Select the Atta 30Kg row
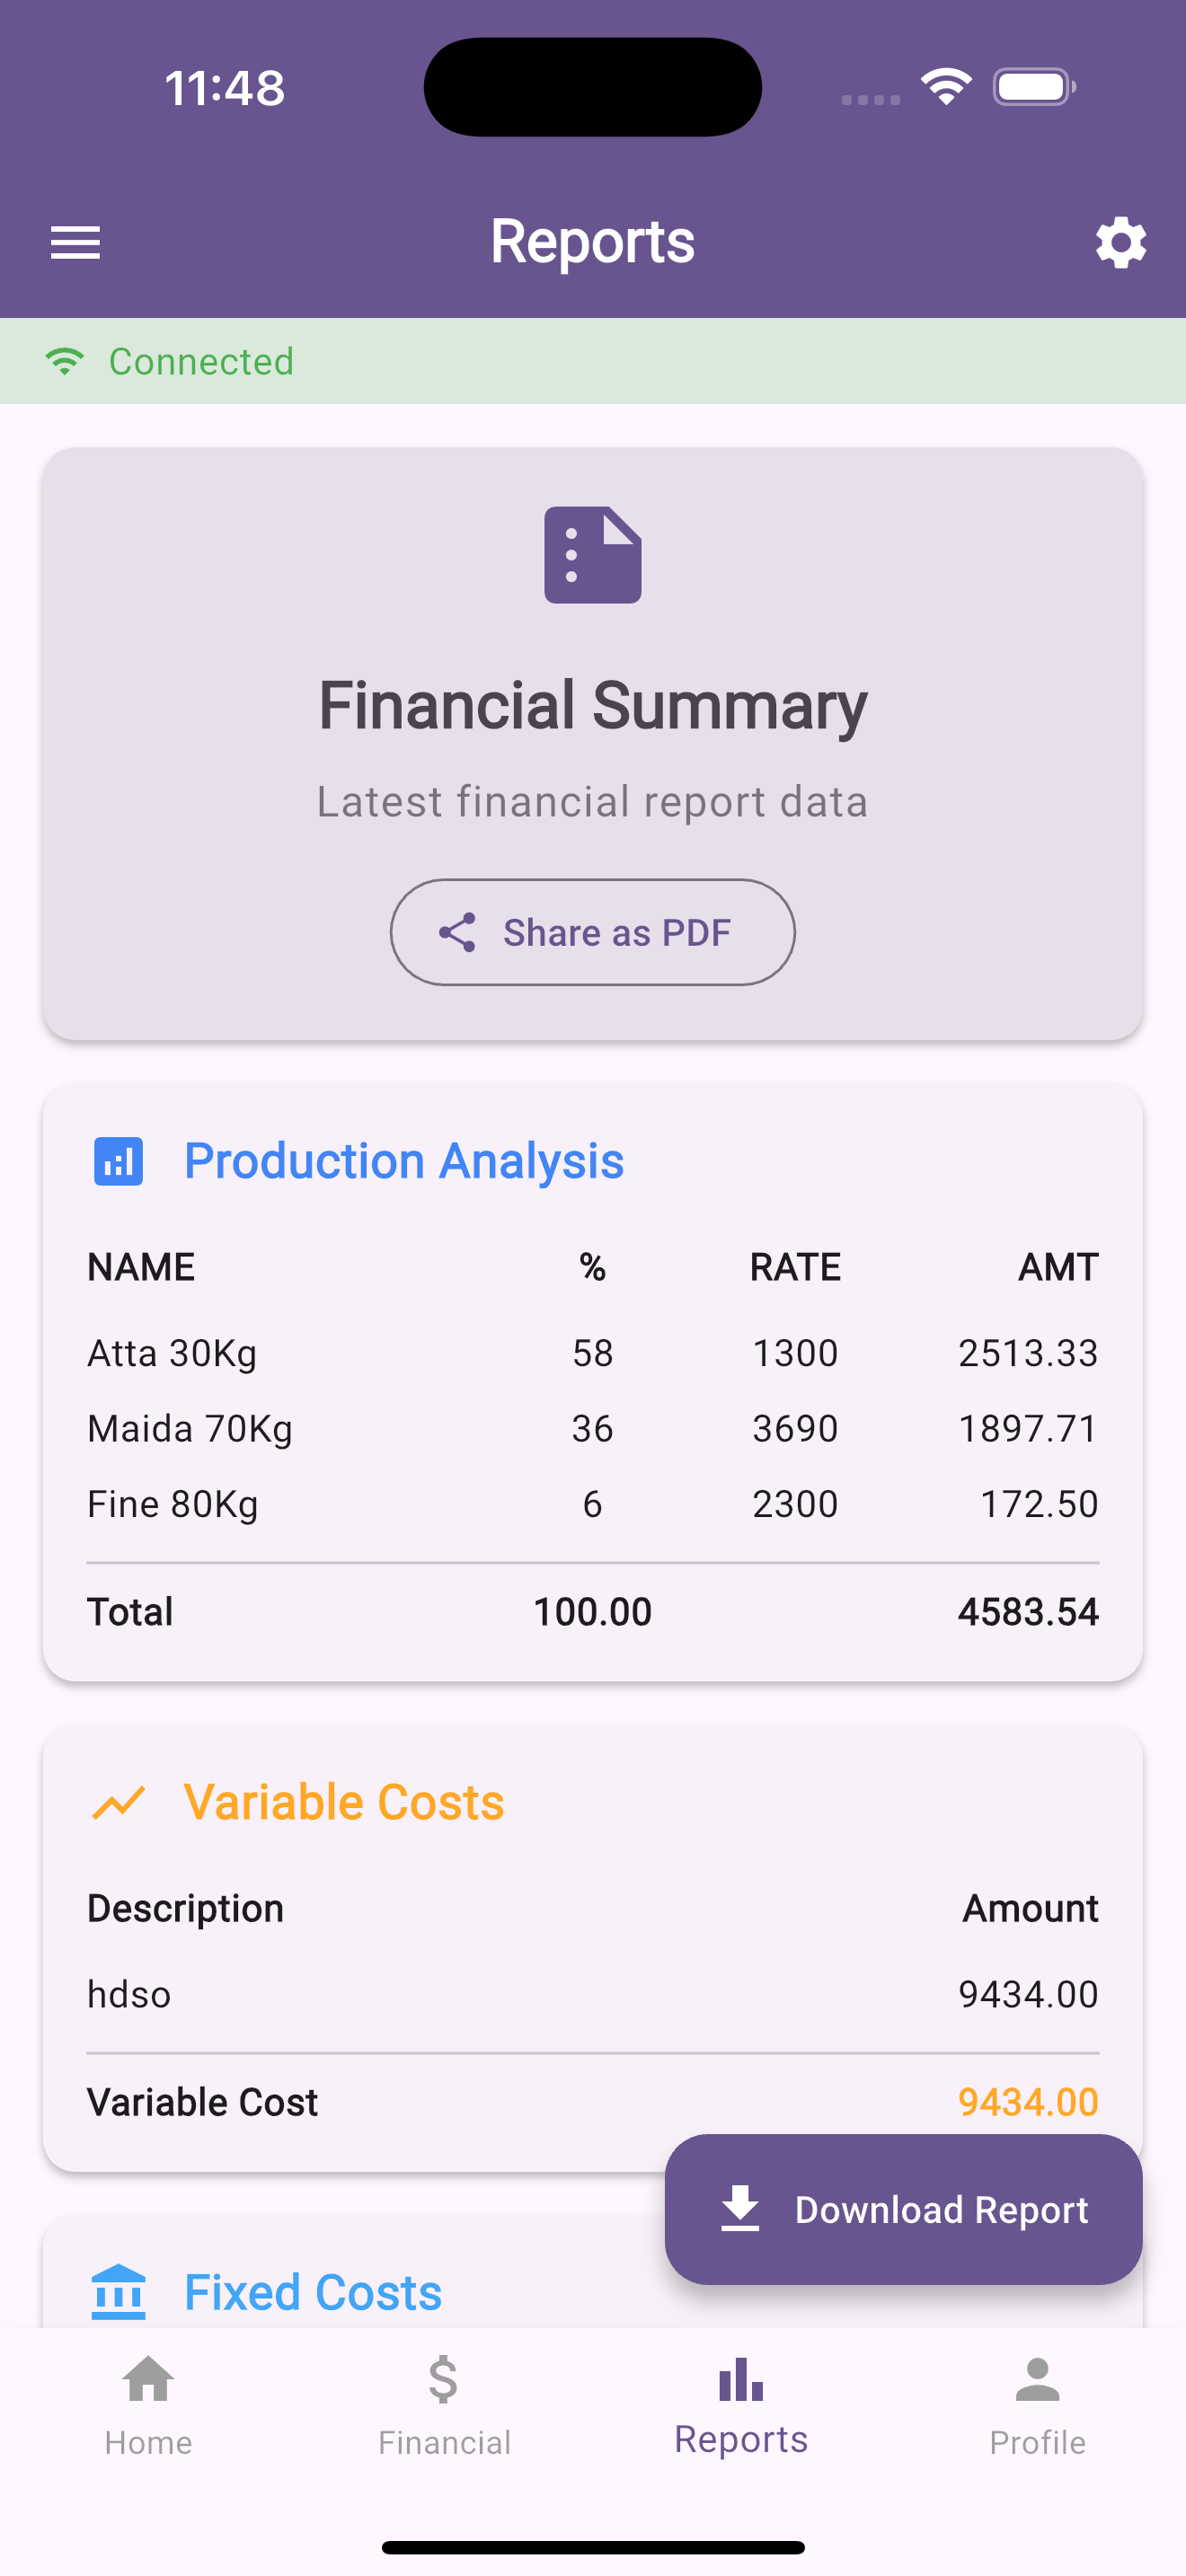Screen dimensions: 1186x2576 click(593, 1353)
